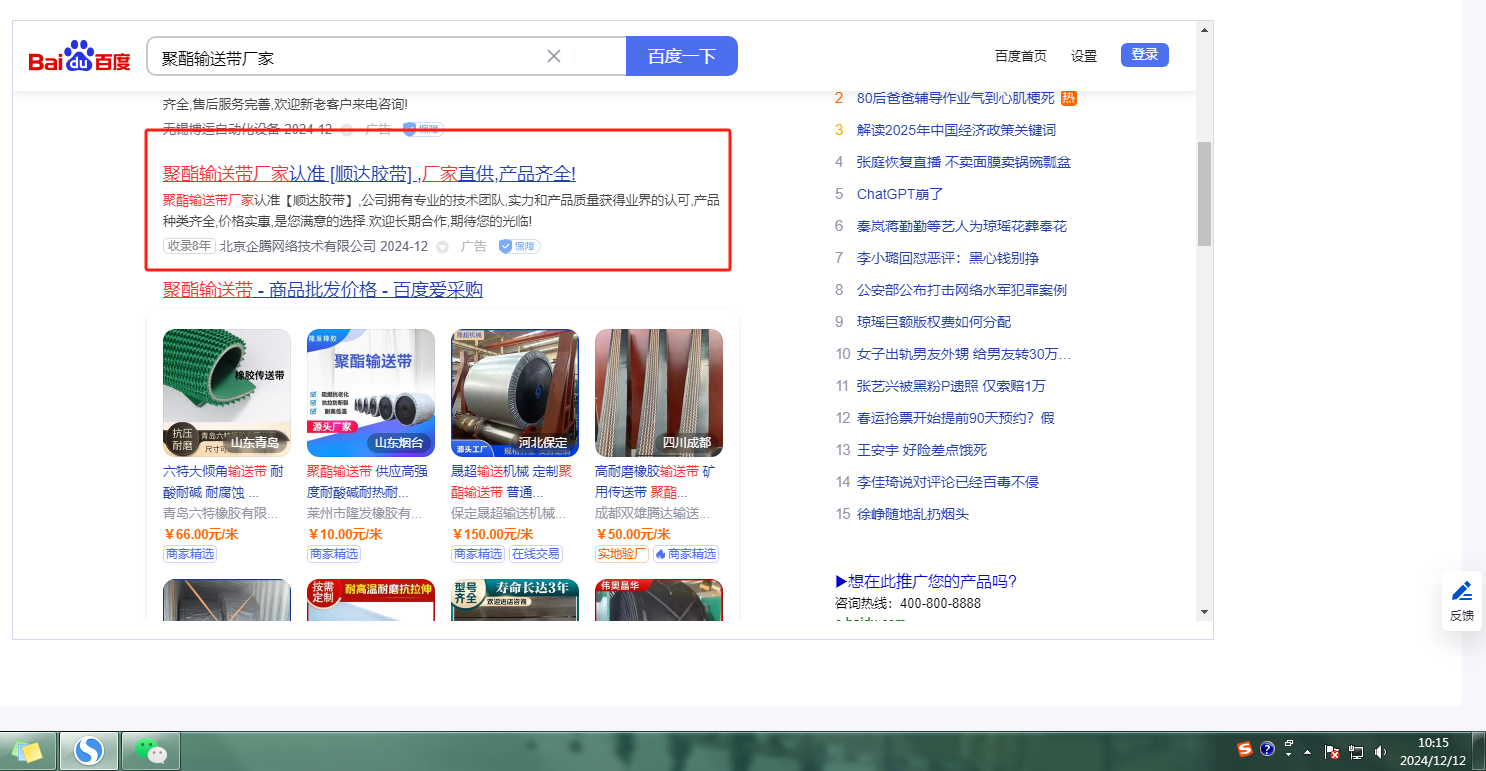Clear the search box with the X icon
Viewport: 1486px width, 771px height.
point(554,56)
